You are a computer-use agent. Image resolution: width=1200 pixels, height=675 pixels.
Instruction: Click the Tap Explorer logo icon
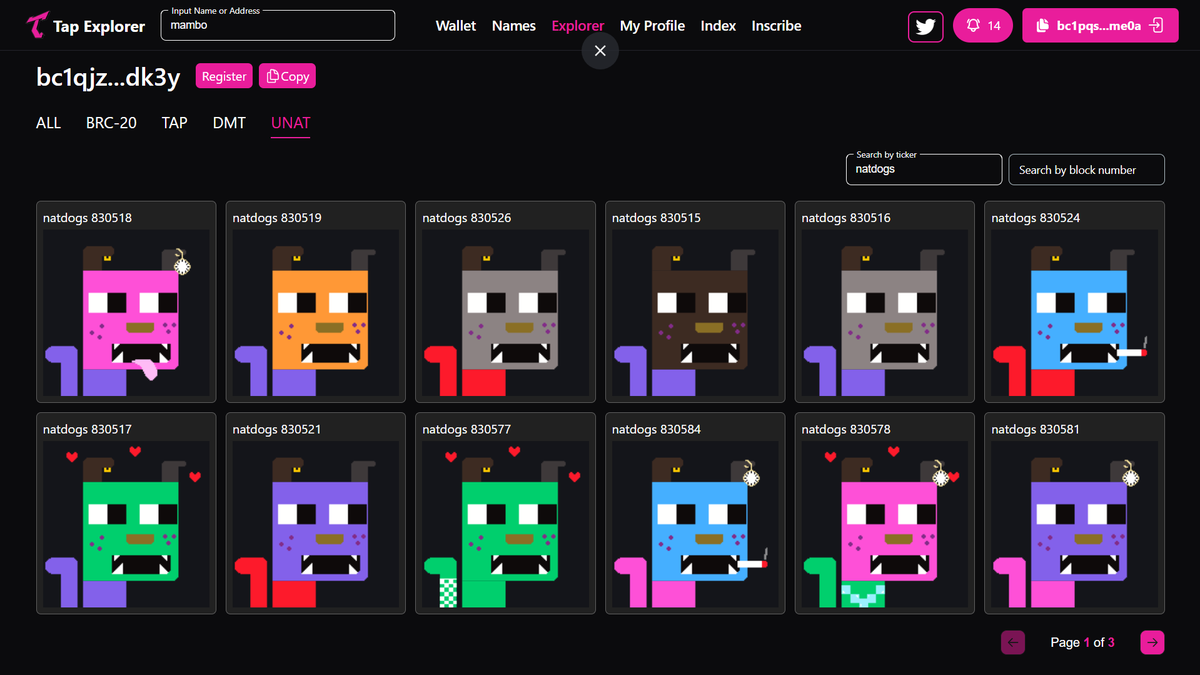click(38, 26)
